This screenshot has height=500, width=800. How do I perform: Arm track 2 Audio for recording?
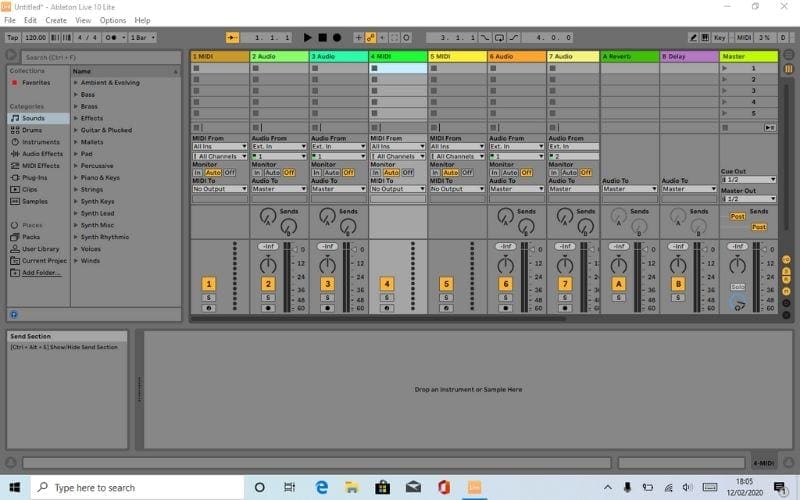pyautogui.click(x=268, y=309)
